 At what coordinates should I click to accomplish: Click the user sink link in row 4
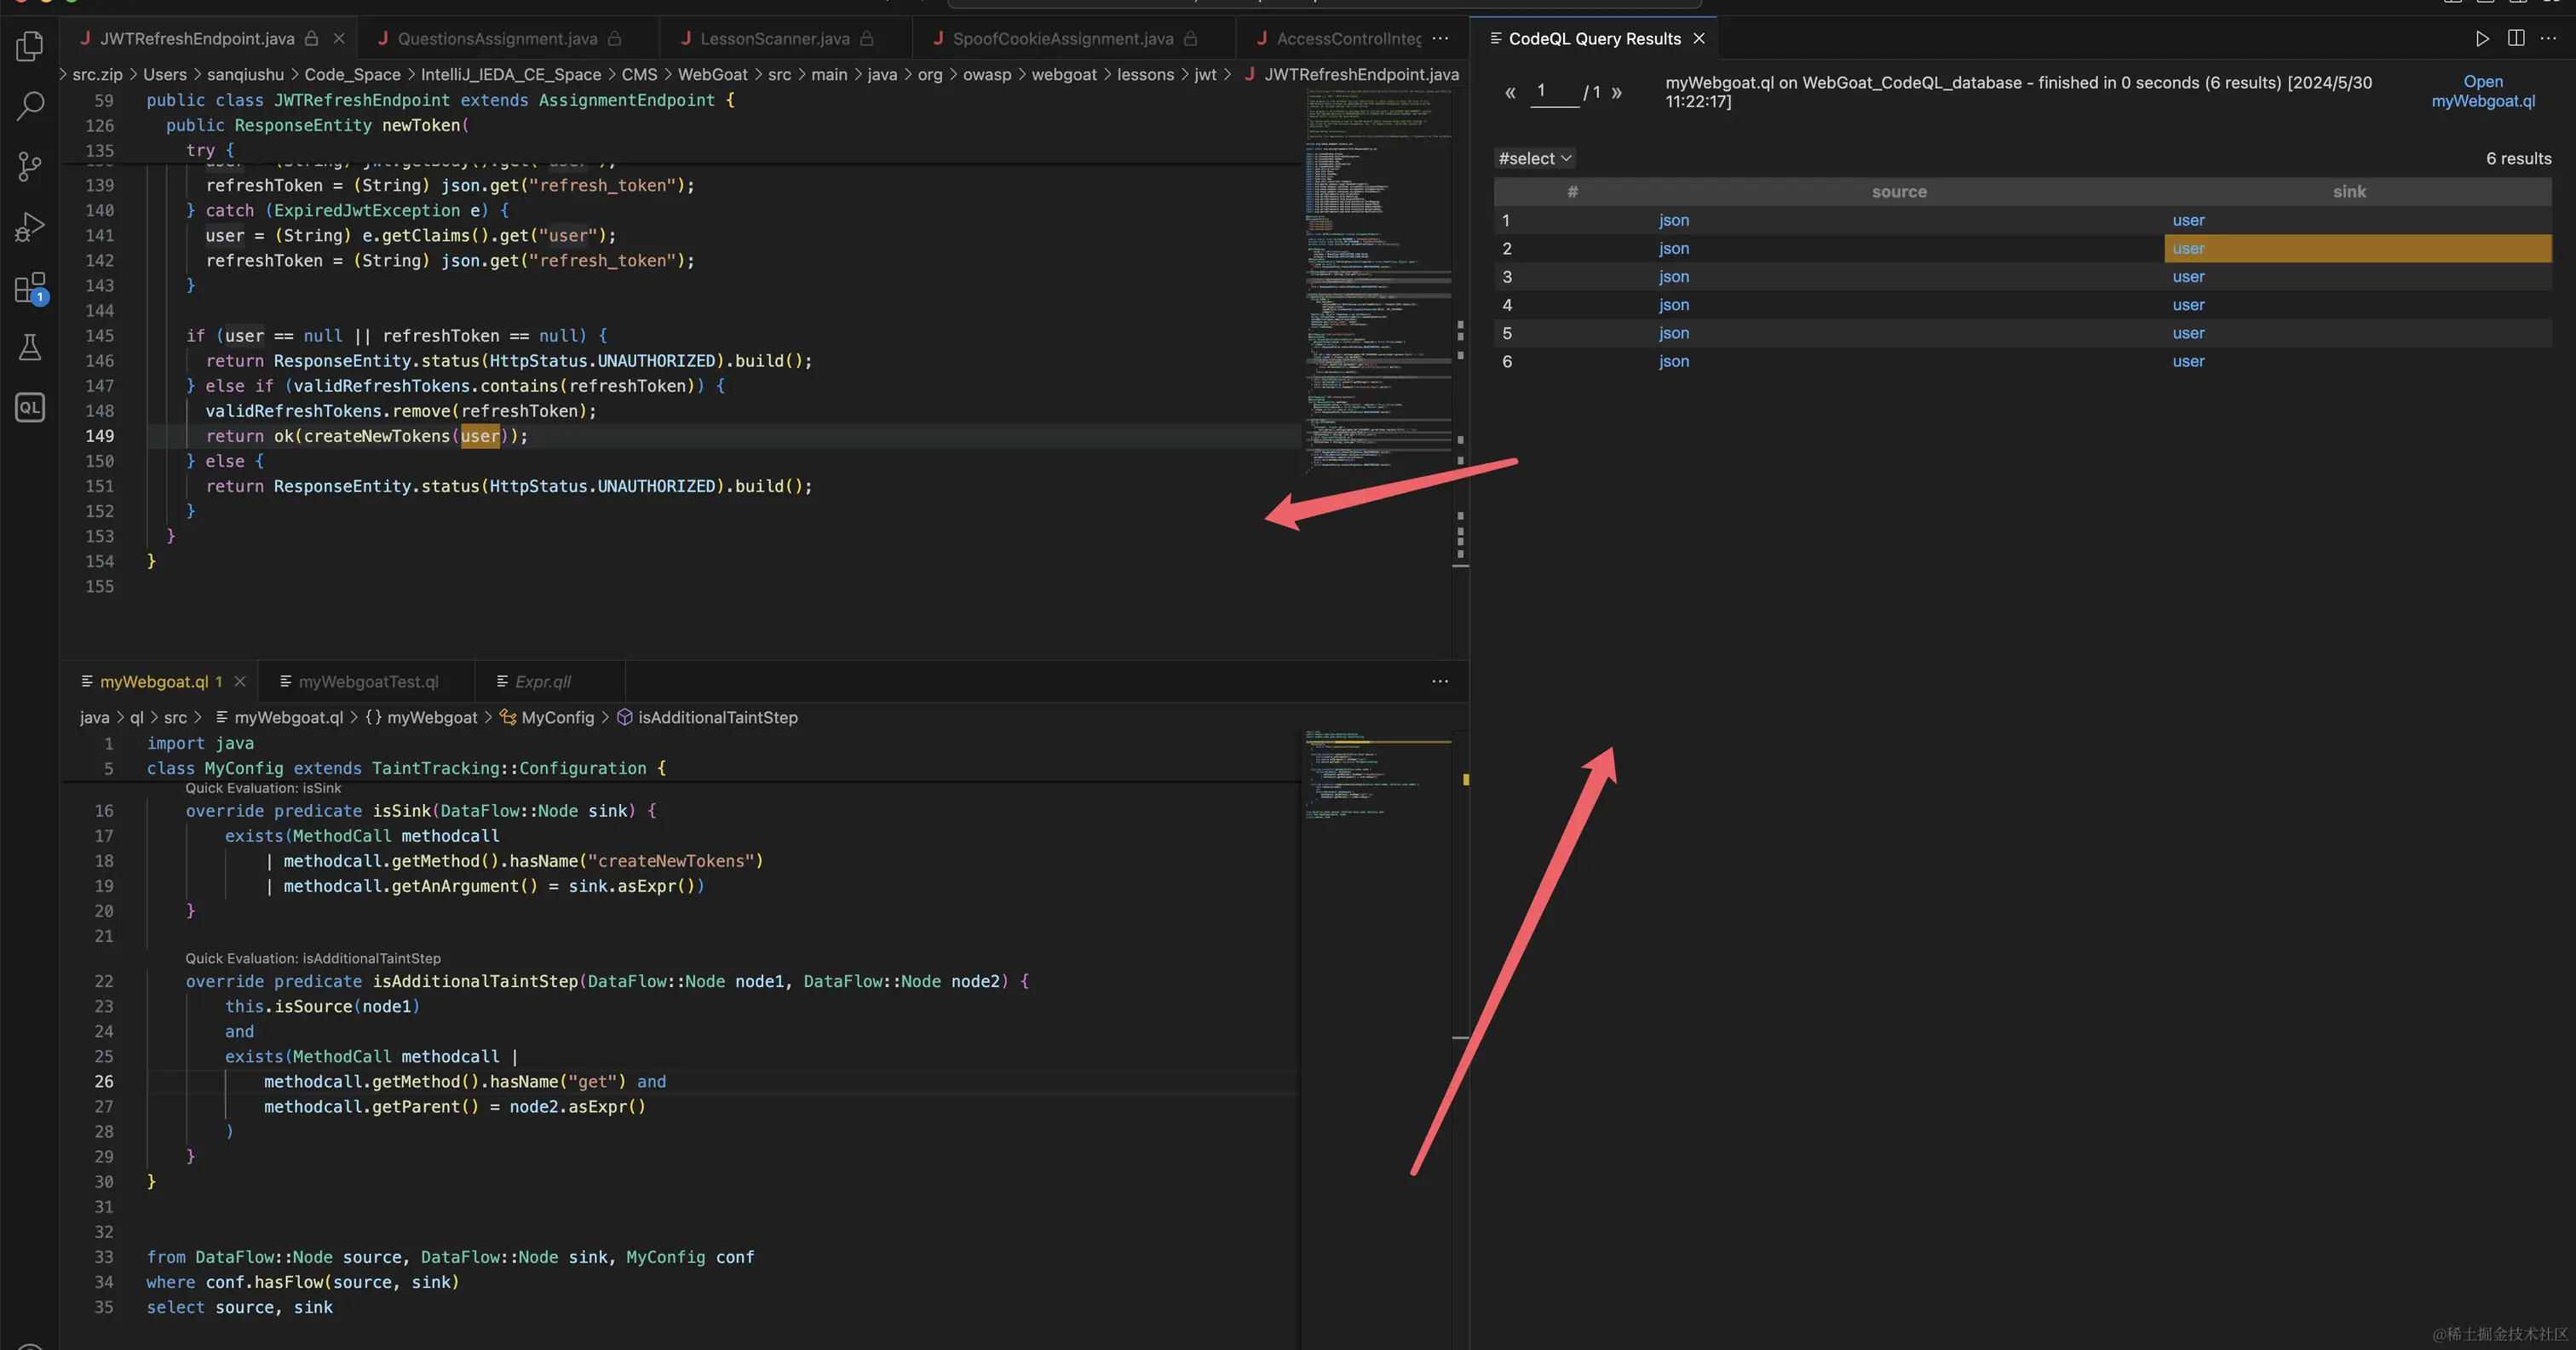2188,305
